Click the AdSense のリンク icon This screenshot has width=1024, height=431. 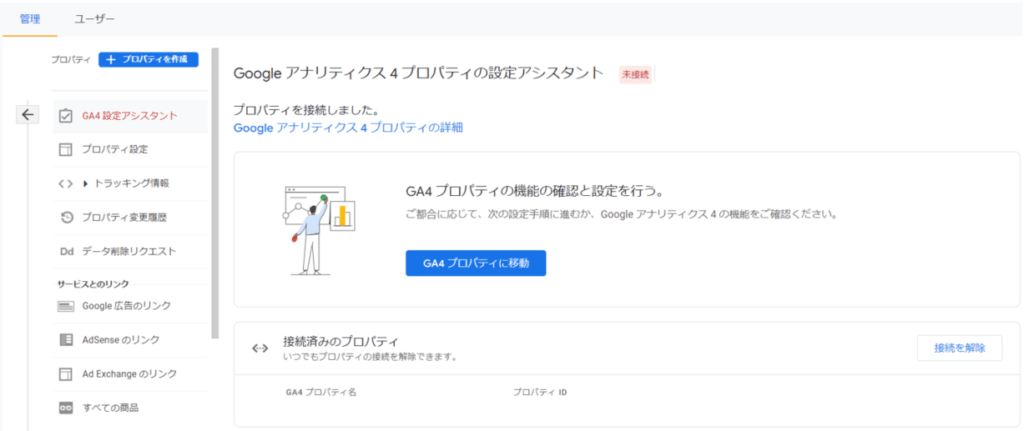pyautogui.click(x=65, y=340)
